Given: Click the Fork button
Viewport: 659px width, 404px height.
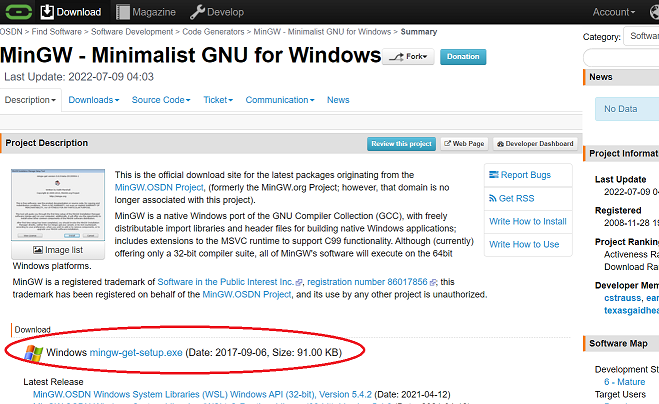Looking at the screenshot, I should point(408,57).
